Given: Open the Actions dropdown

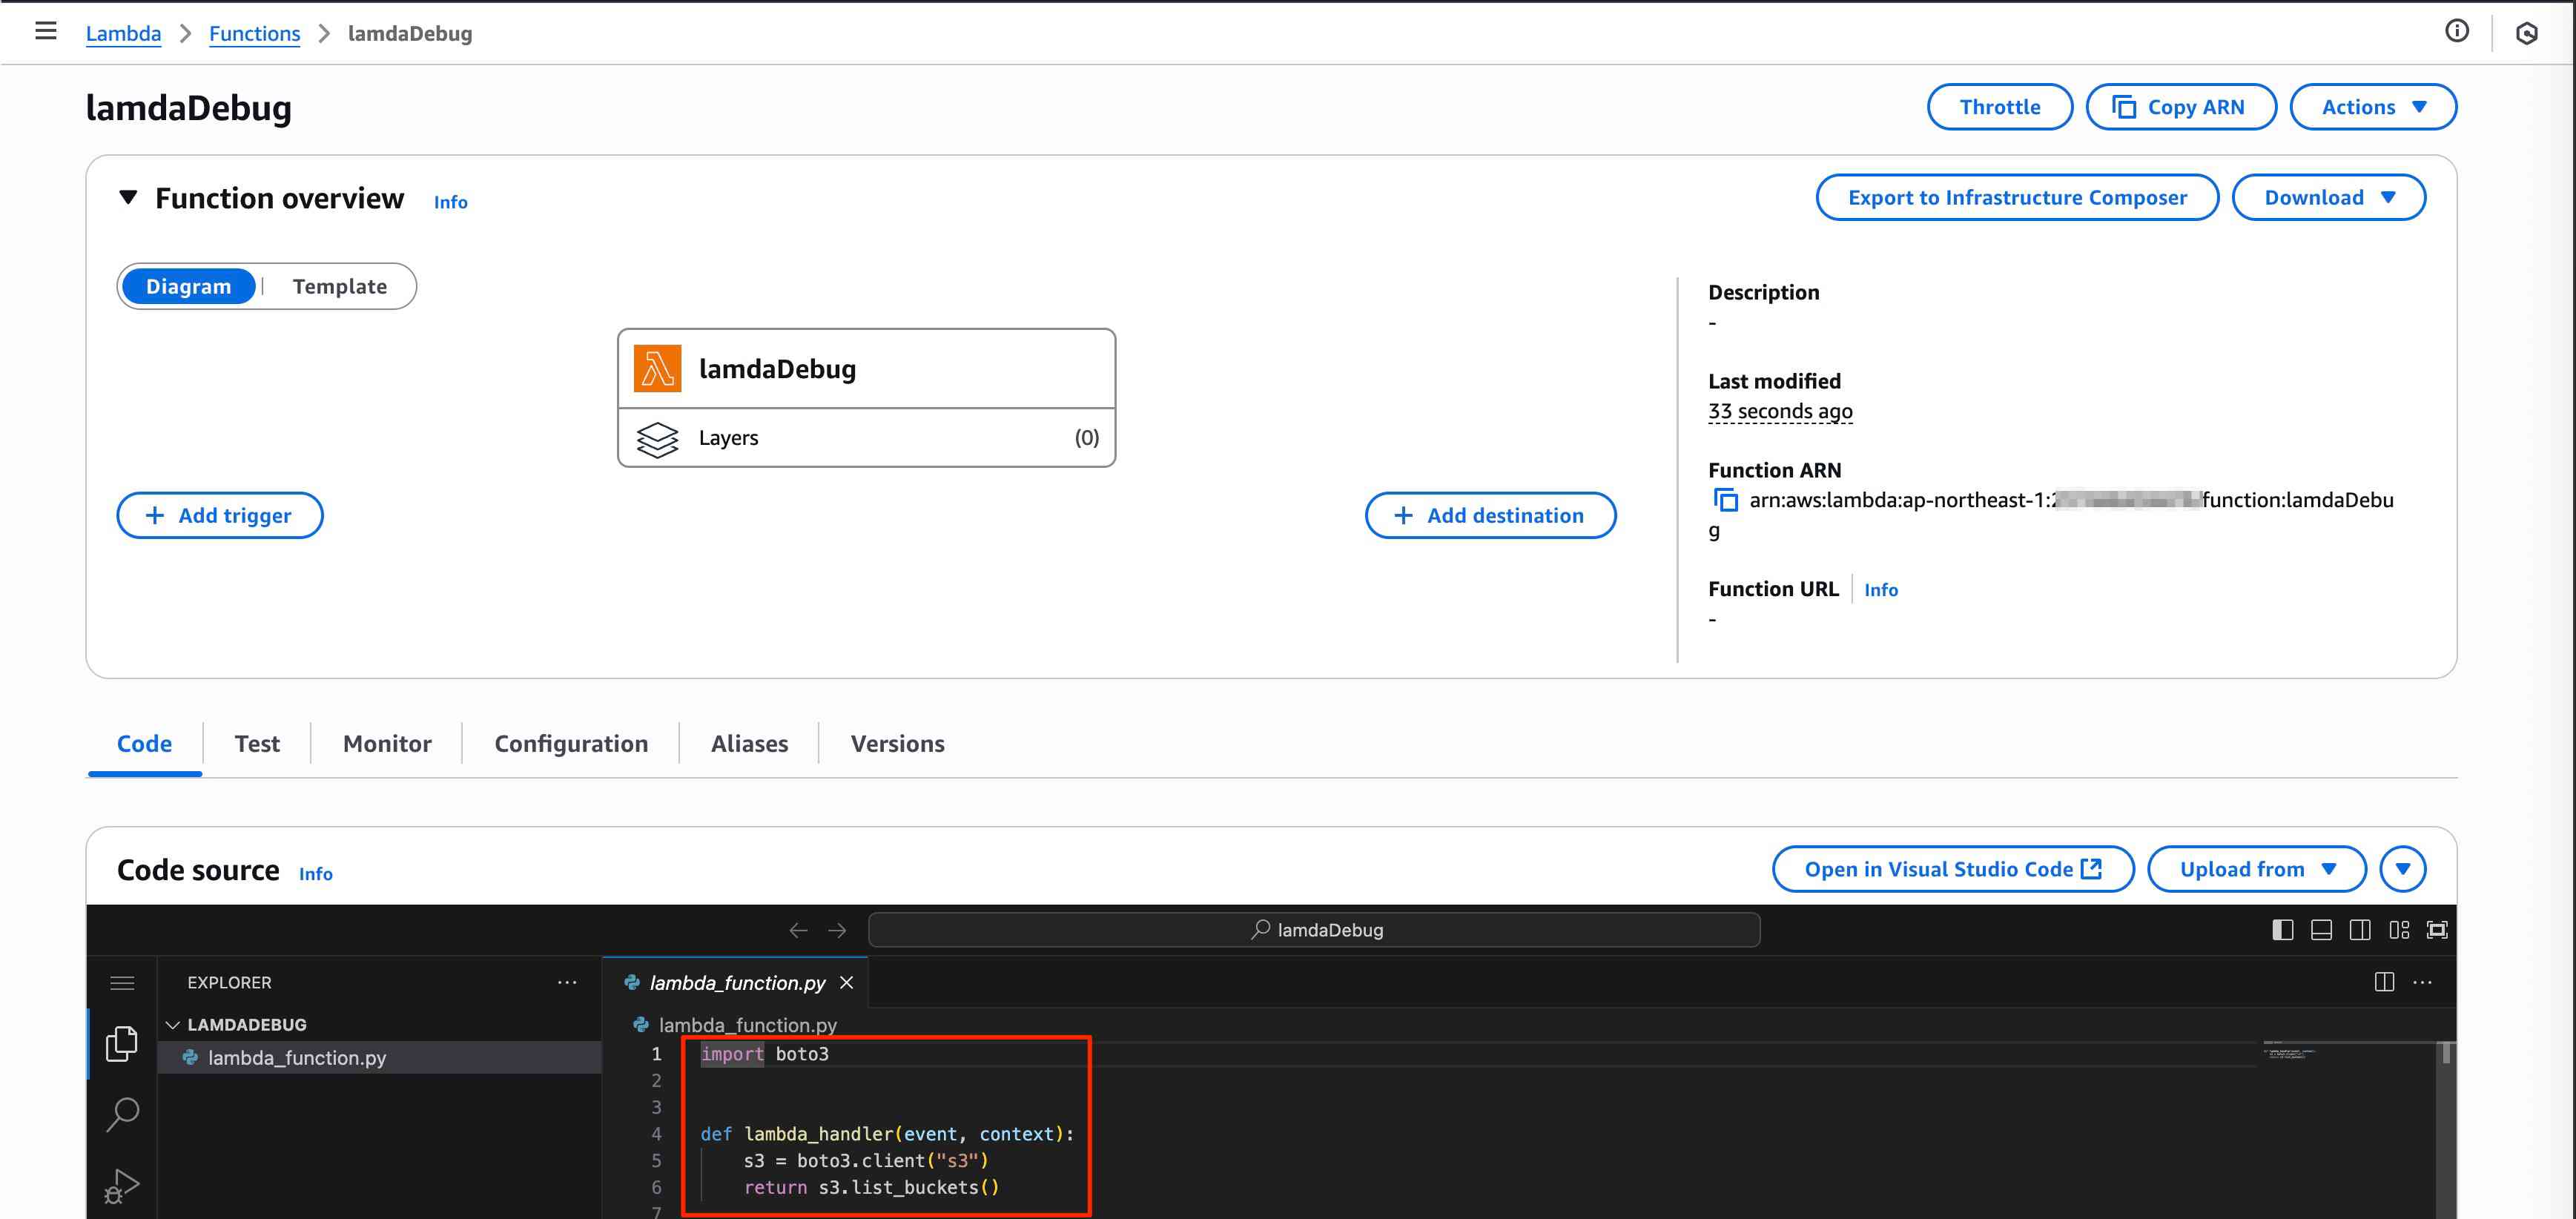Looking at the screenshot, I should click(x=2372, y=107).
